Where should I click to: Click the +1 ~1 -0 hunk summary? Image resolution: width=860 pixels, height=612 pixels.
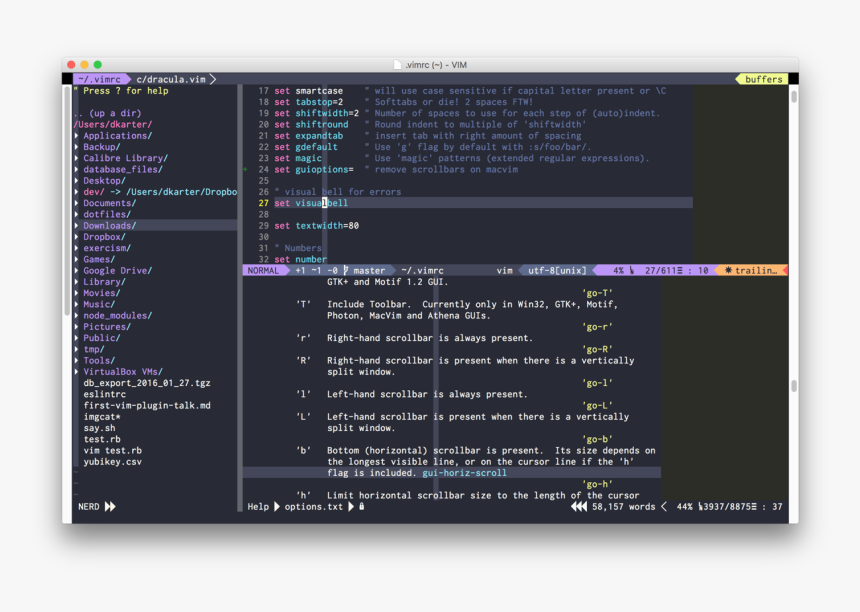click(x=316, y=270)
